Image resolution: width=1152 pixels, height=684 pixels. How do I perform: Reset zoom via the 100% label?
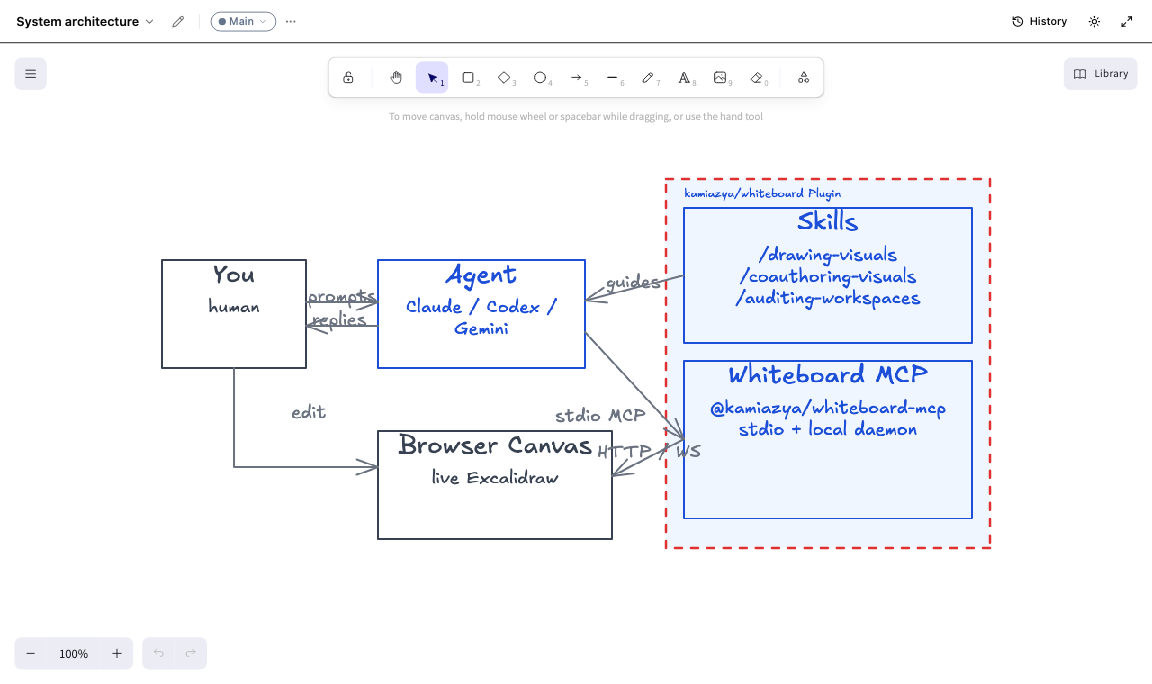pos(73,653)
